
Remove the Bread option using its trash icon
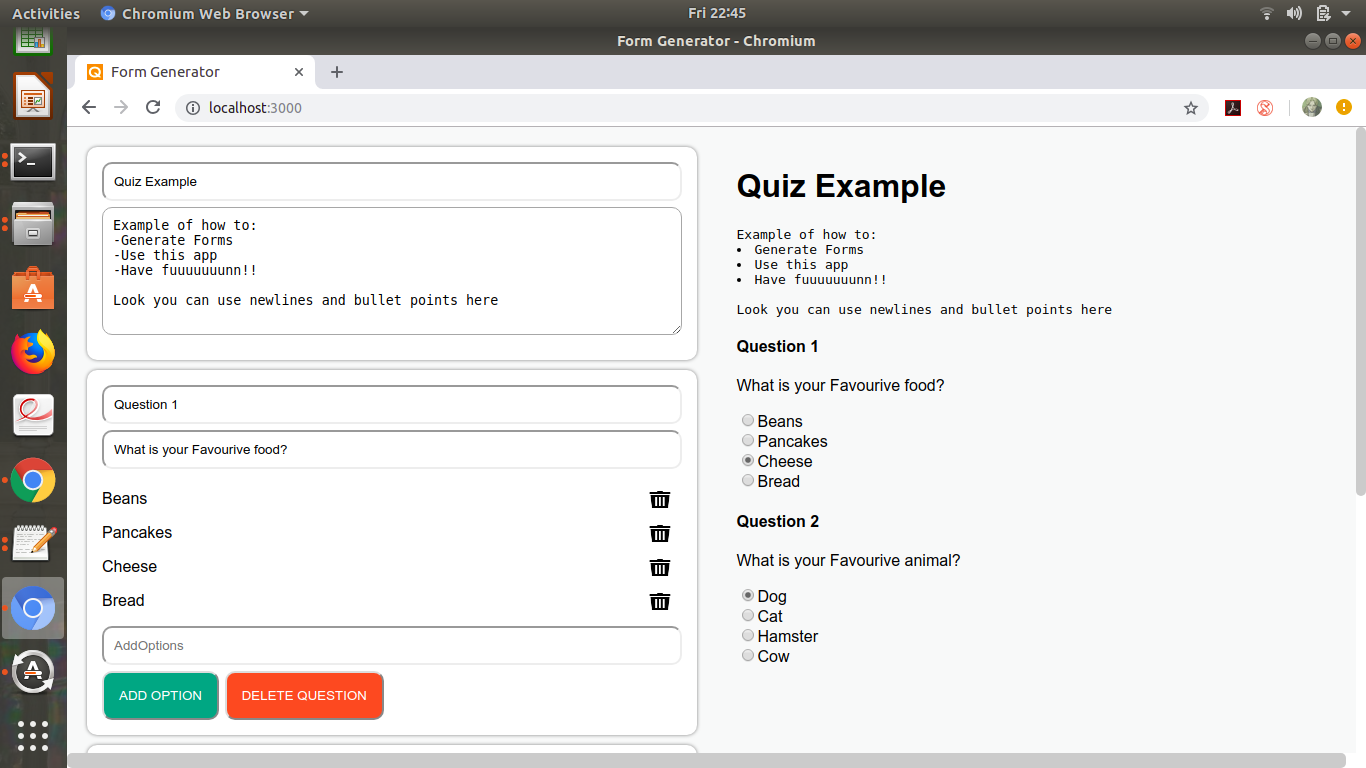point(659,601)
